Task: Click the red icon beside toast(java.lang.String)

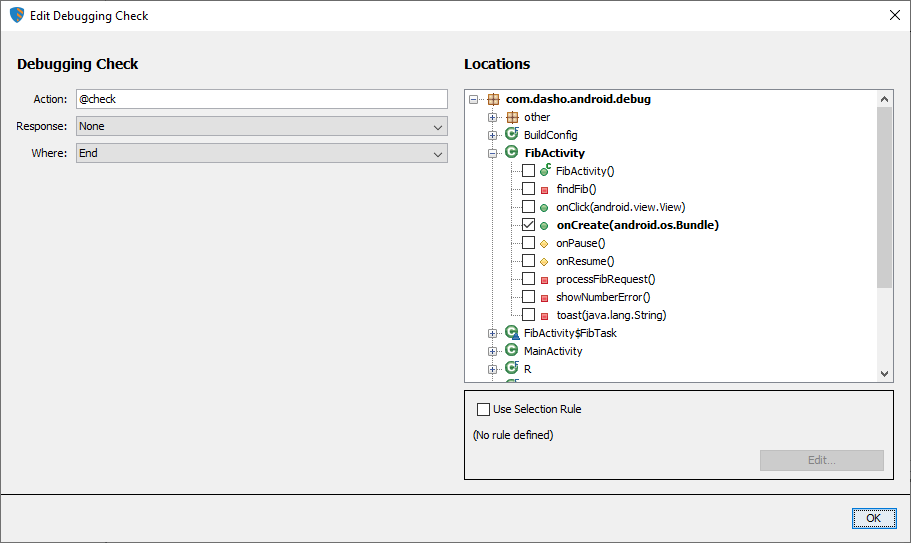Action: pos(544,316)
